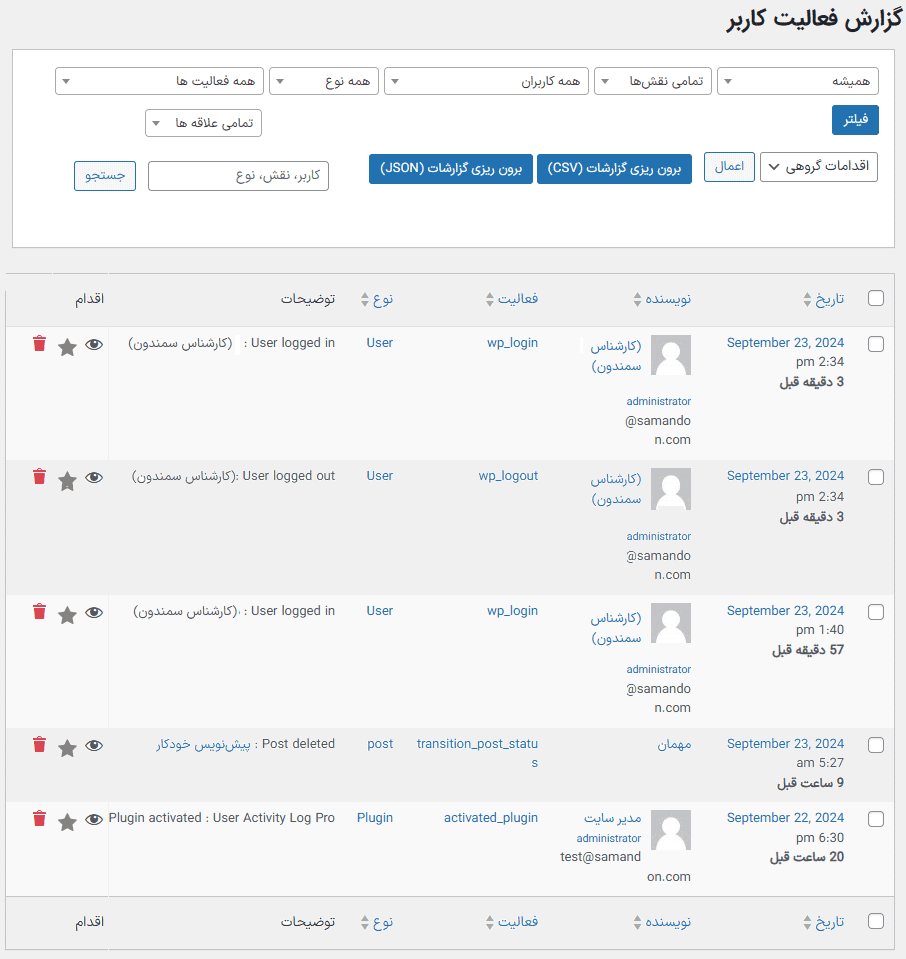Image resolution: width=906 pixels, height=959 pixels.
Task: Click the User type link in wp_logout row
Action: click(x=380, y=476)
